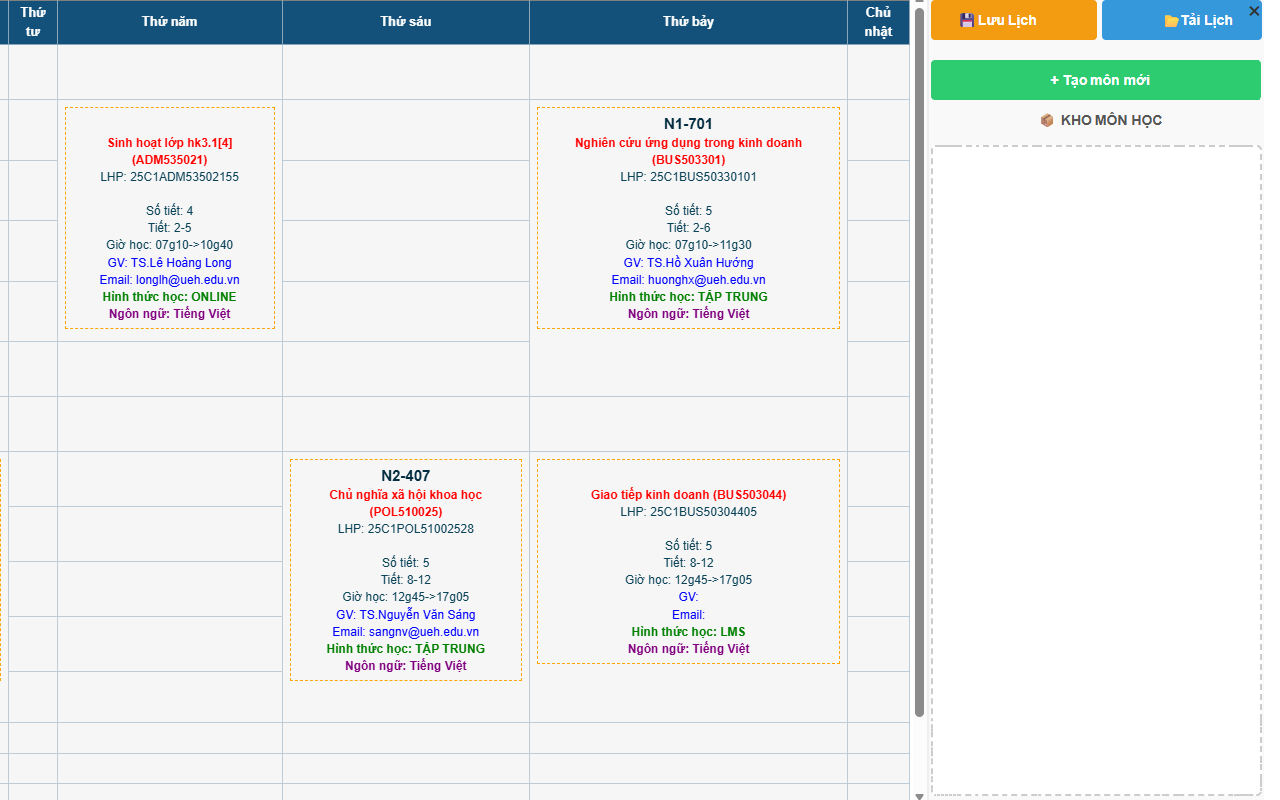1280x800 pixels.
Task: Select the Giao tiếp kinh doanh BUS503044 card
Action: point(688,561)
